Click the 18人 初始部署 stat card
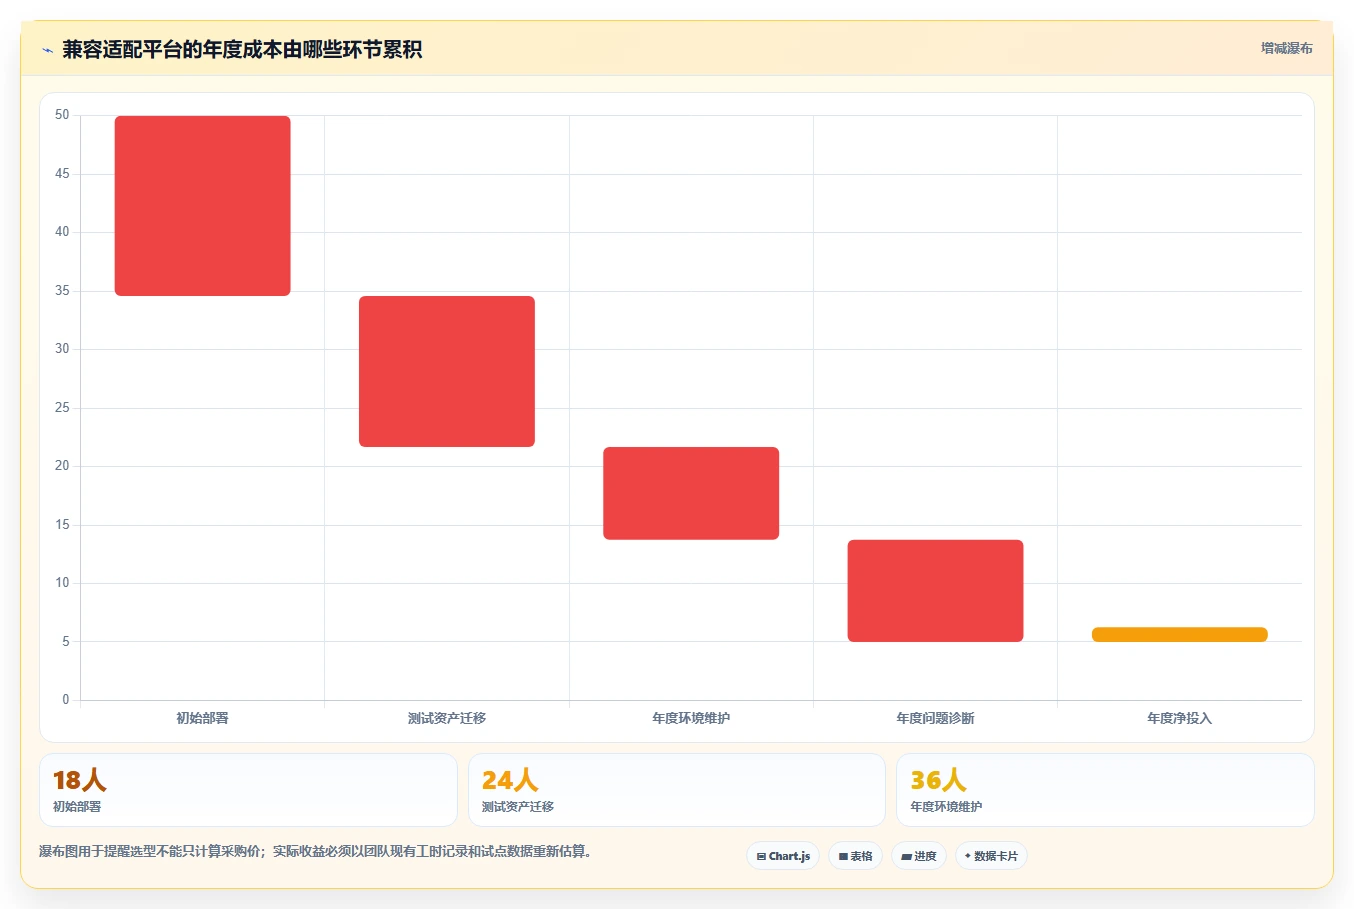 (248, 790)
